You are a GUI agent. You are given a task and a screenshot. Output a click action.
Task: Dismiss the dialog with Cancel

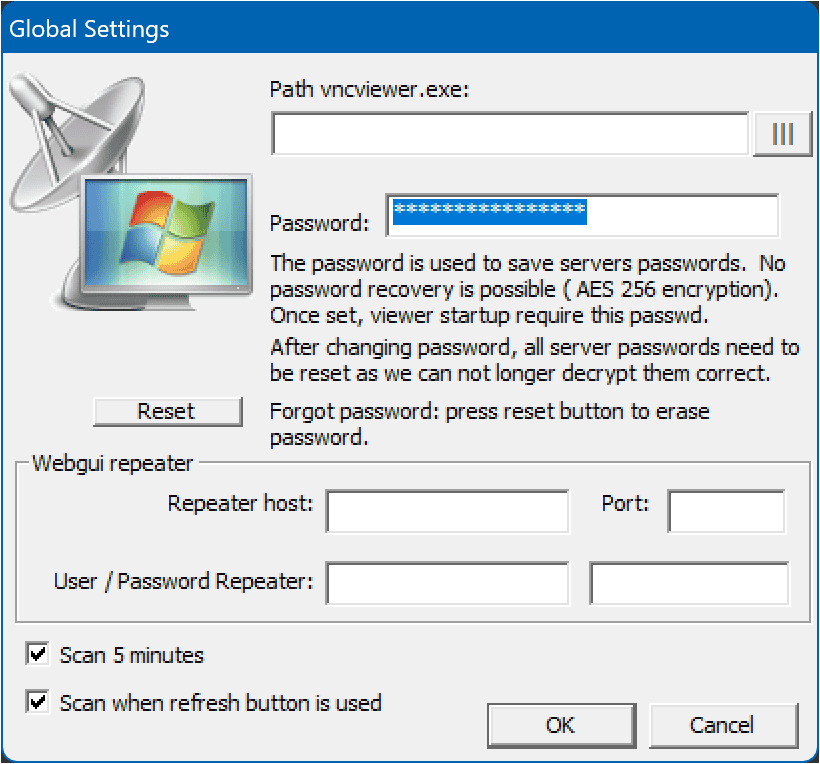click(x=723, y=725)
